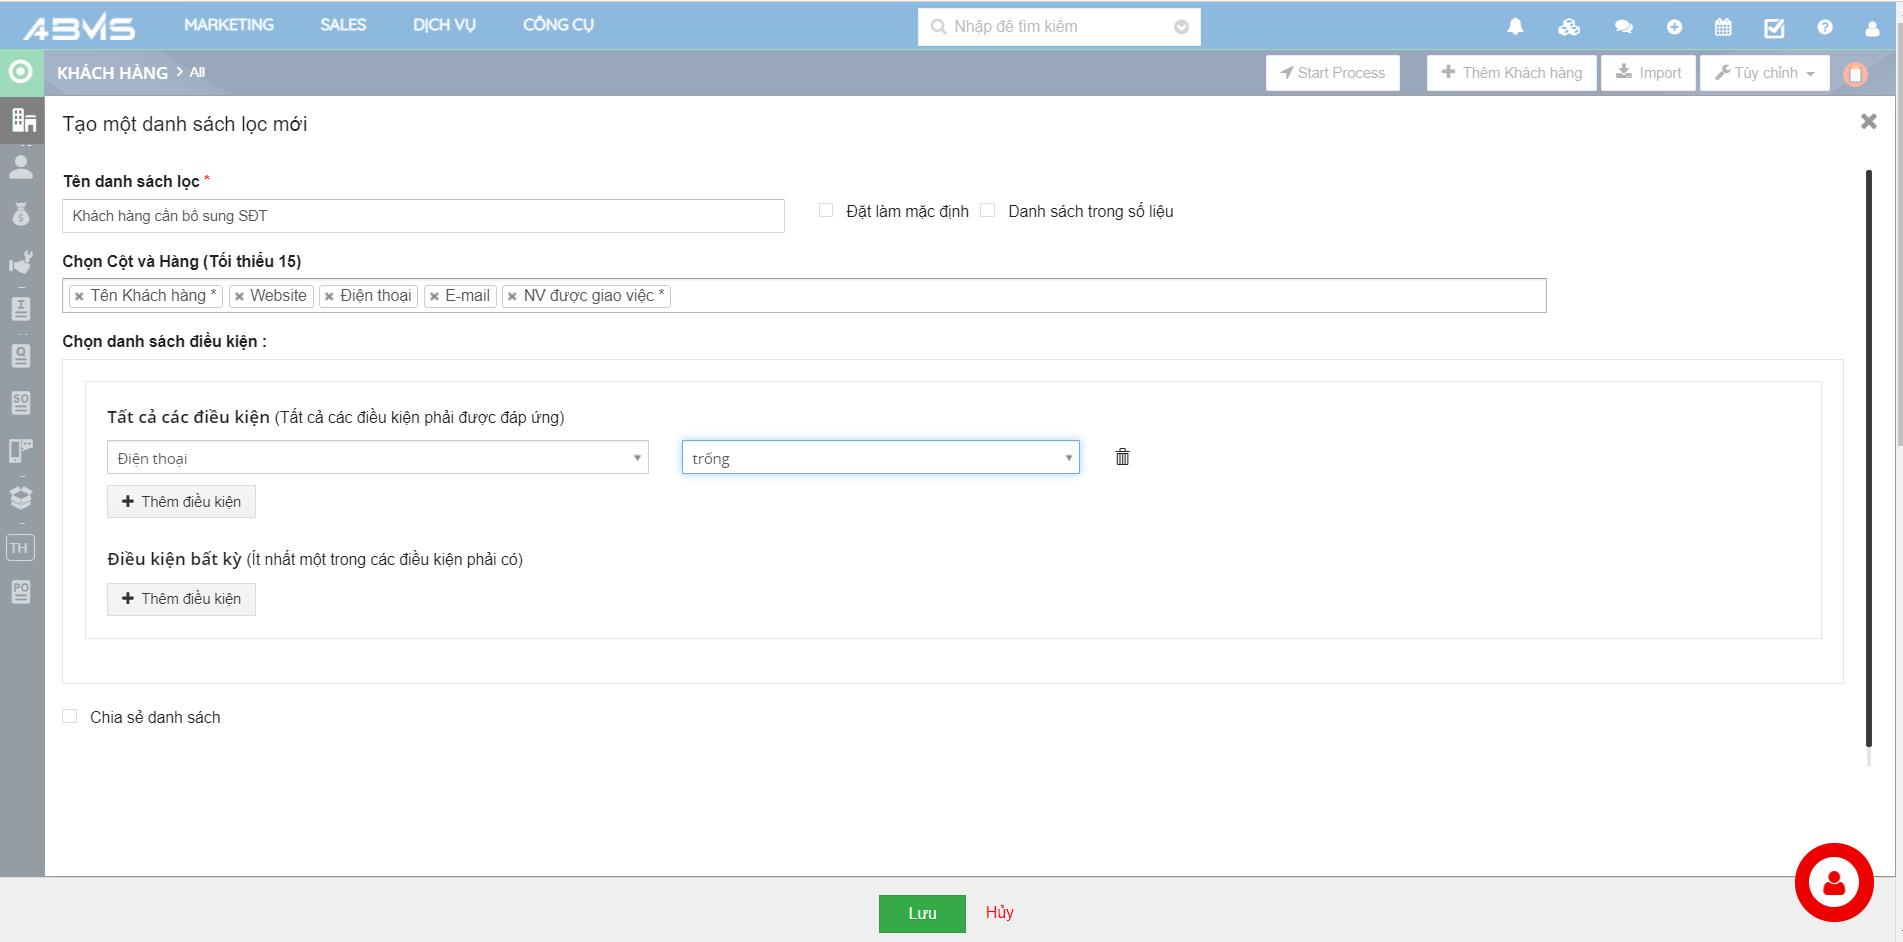This screenshot has width=1903, height=942.
Task: Enable 'Đặt làm mặc định' checkbox
Action: pyautogui.click(x=826, y=211)
